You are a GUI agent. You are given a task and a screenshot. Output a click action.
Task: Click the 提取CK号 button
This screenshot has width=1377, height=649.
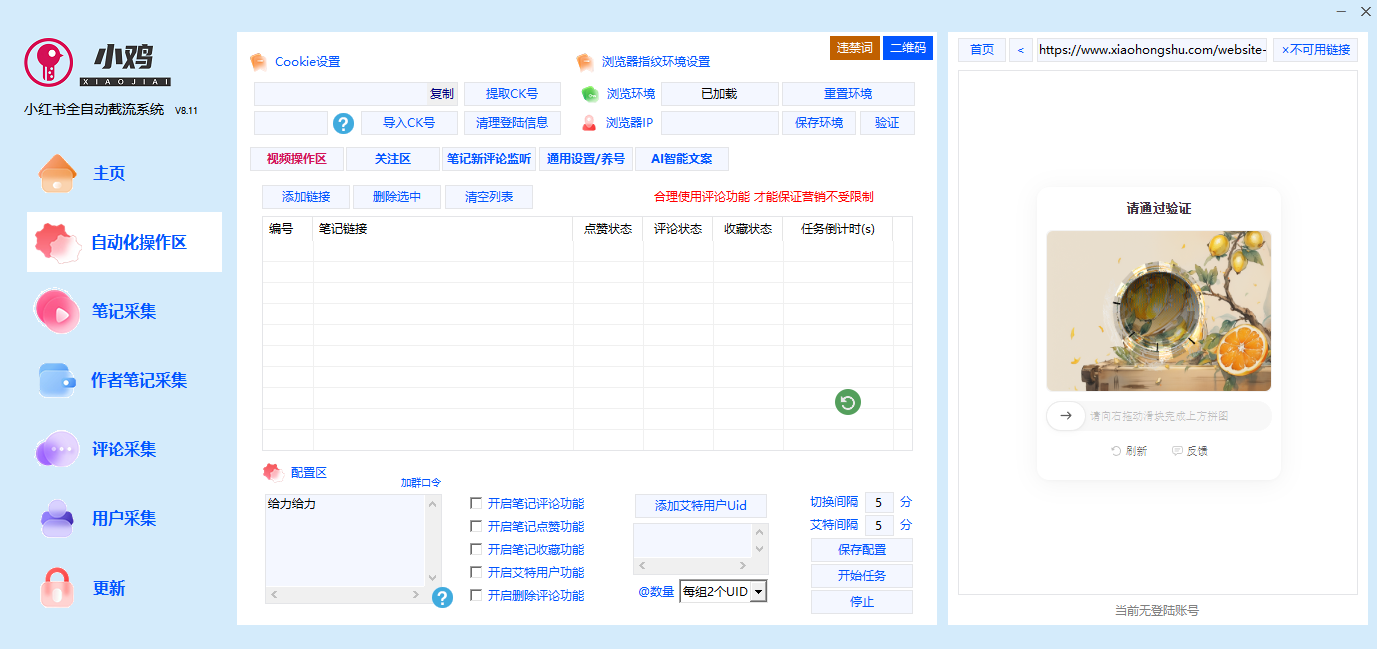[x=512, y=93]
